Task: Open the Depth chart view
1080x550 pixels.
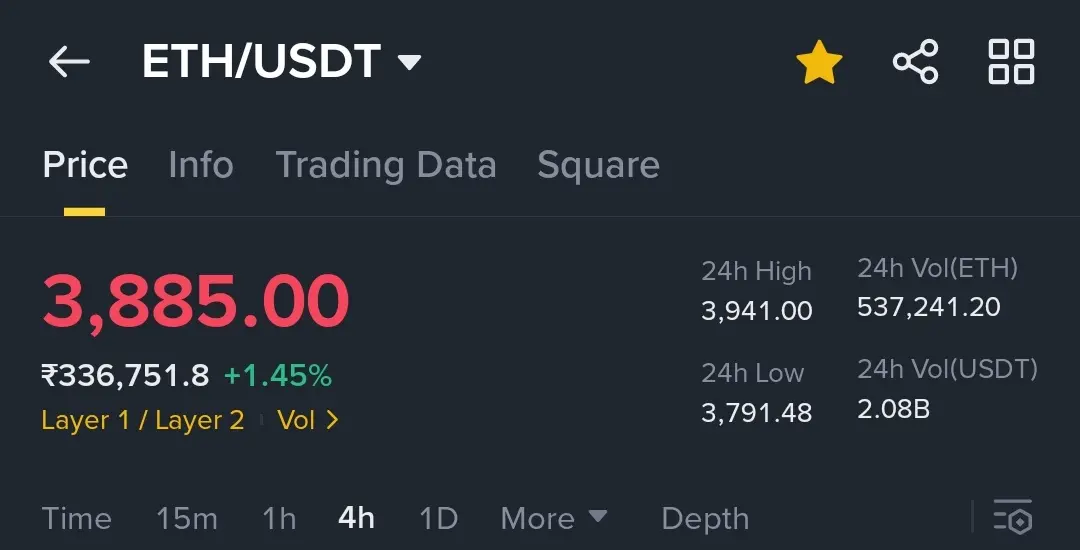Action: pyautogui.click(x=705, y=519)
